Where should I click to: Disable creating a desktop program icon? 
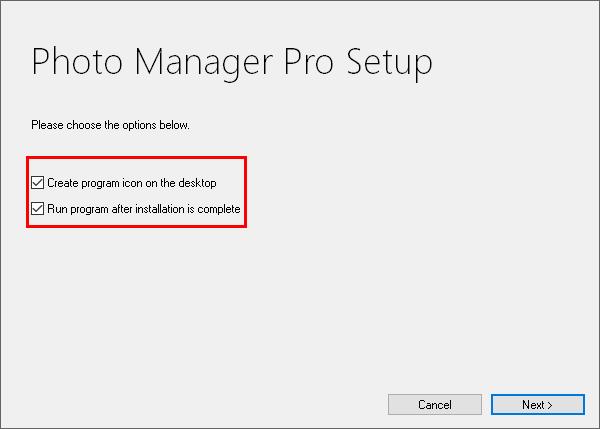click(38, 183)
